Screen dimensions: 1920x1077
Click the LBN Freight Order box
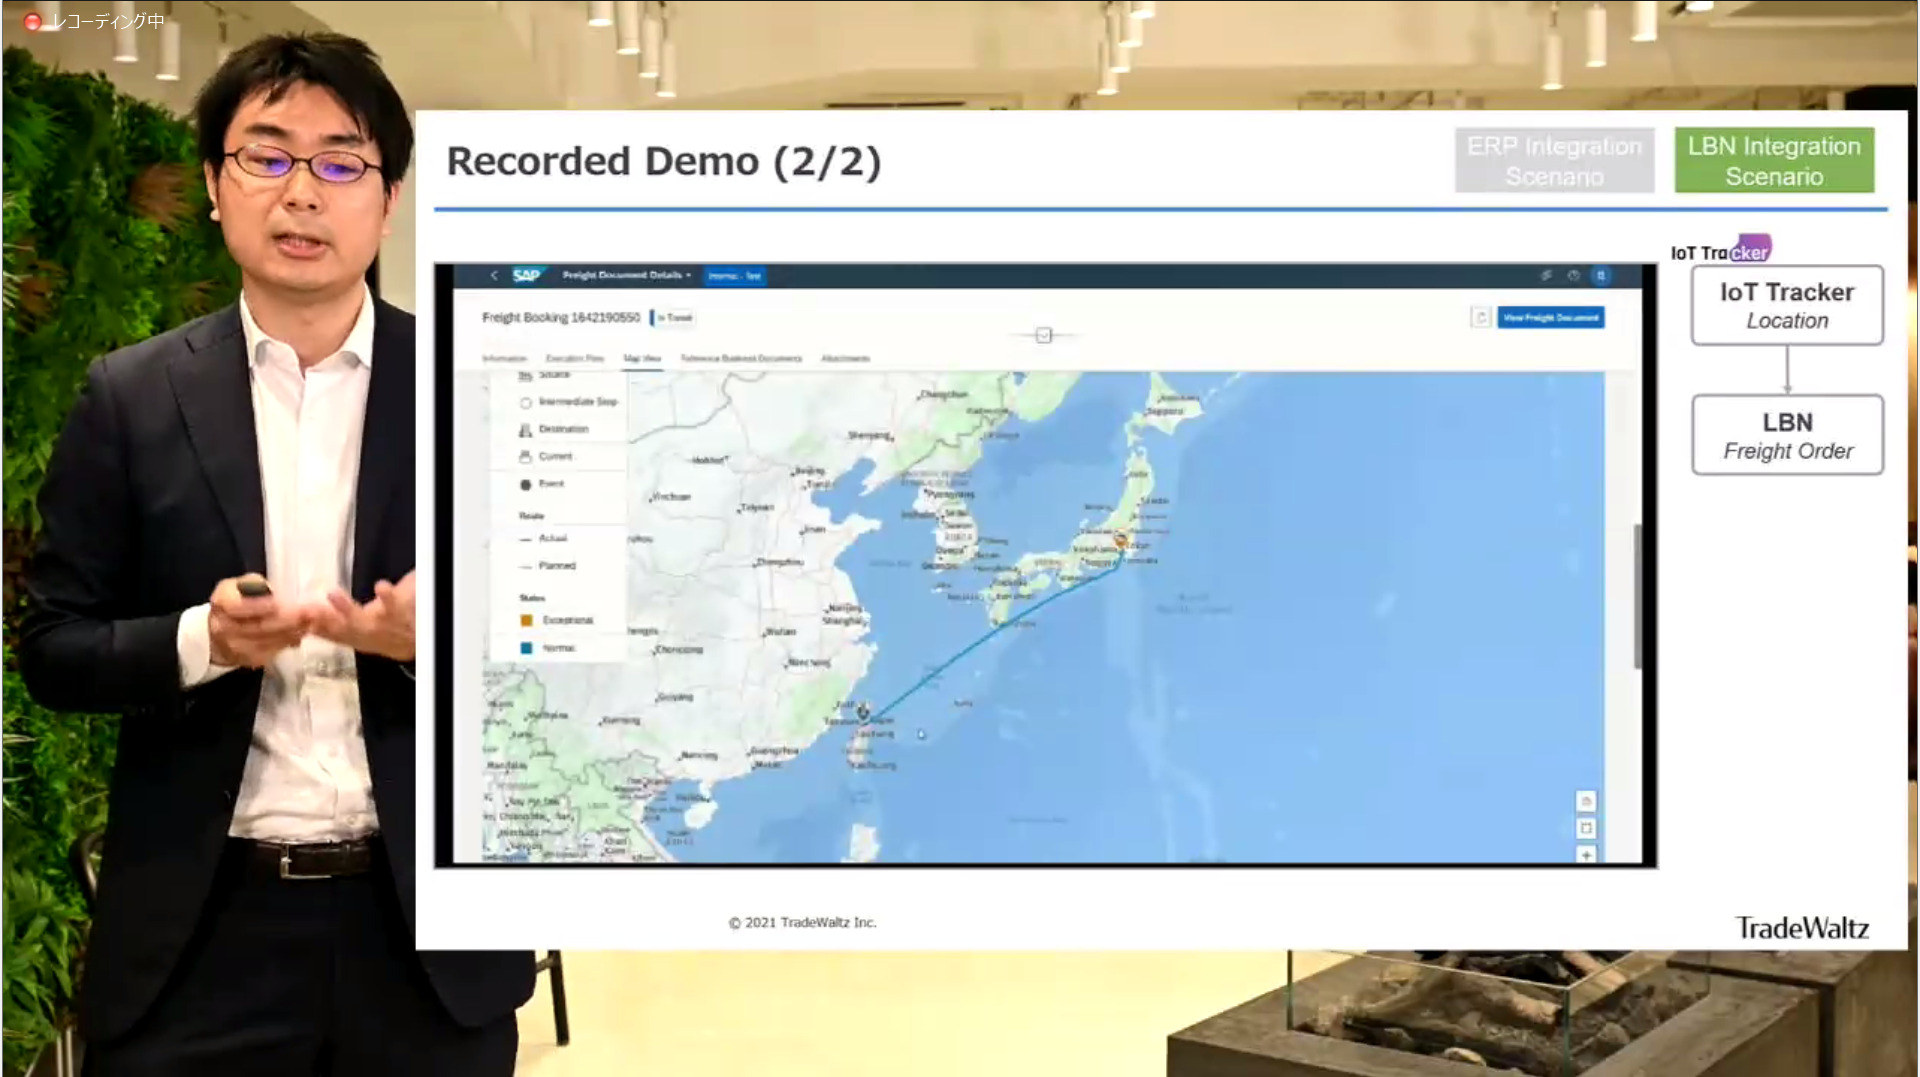[x=1787, y=435]
